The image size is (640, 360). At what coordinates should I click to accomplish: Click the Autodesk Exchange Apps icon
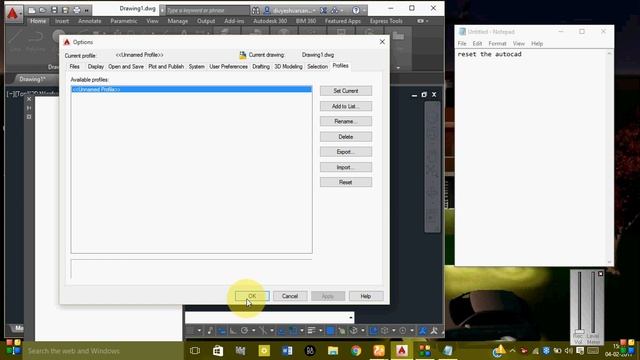pos(324,10)
